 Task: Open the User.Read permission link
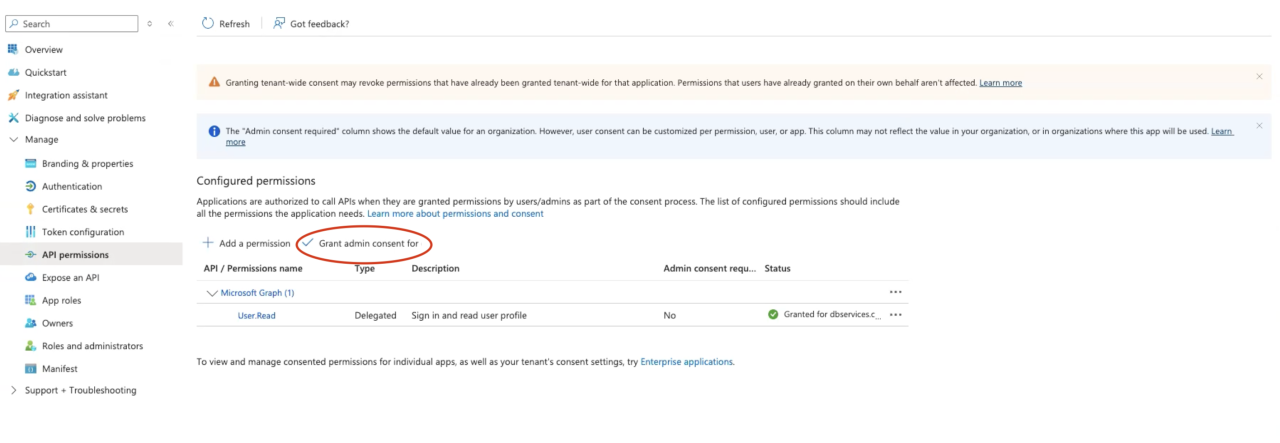(256, 315)
